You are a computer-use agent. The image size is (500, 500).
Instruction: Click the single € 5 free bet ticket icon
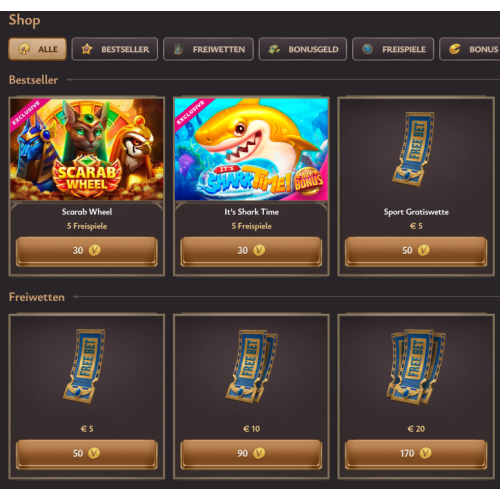(x=85, y=366)
